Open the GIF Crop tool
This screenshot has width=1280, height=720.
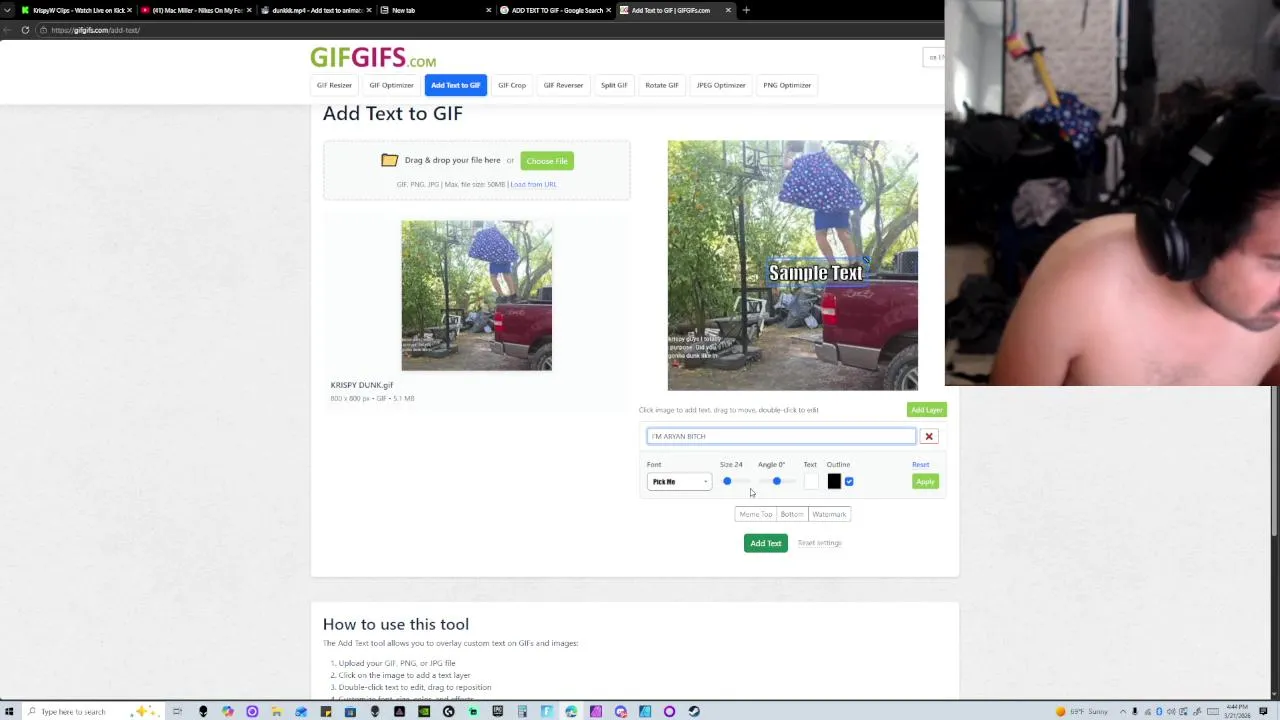click(x=512, y=85)
